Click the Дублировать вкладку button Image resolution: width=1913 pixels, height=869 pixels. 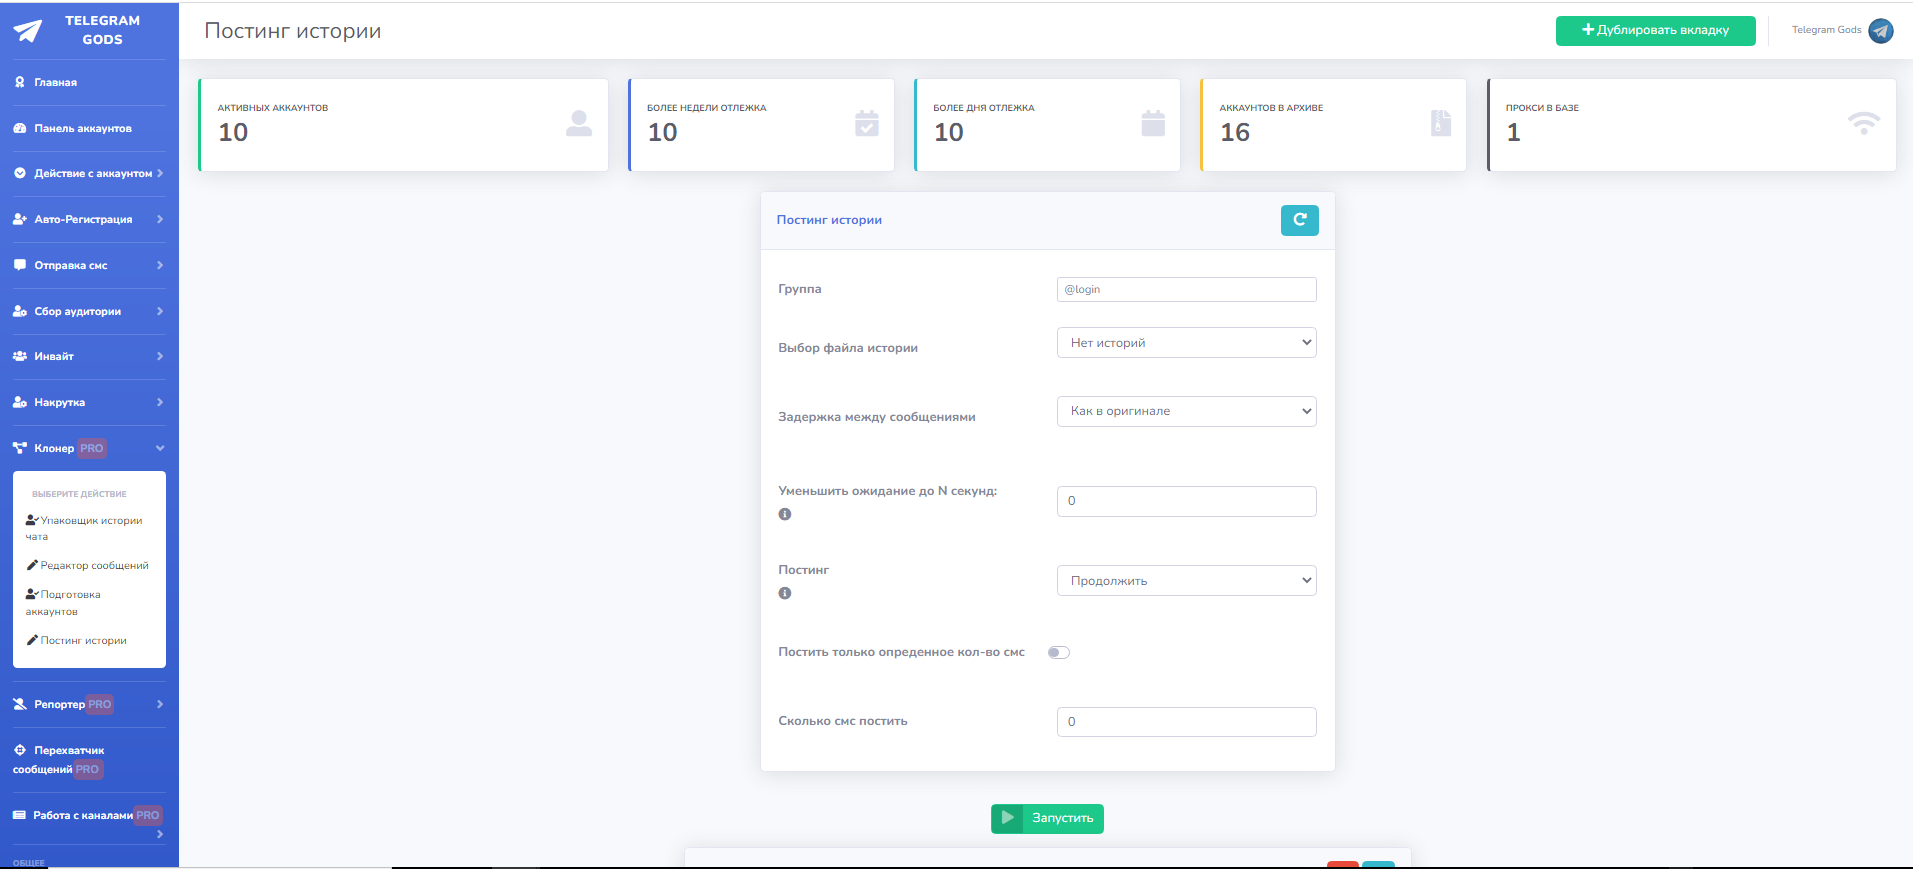[x=1656, y=31]
